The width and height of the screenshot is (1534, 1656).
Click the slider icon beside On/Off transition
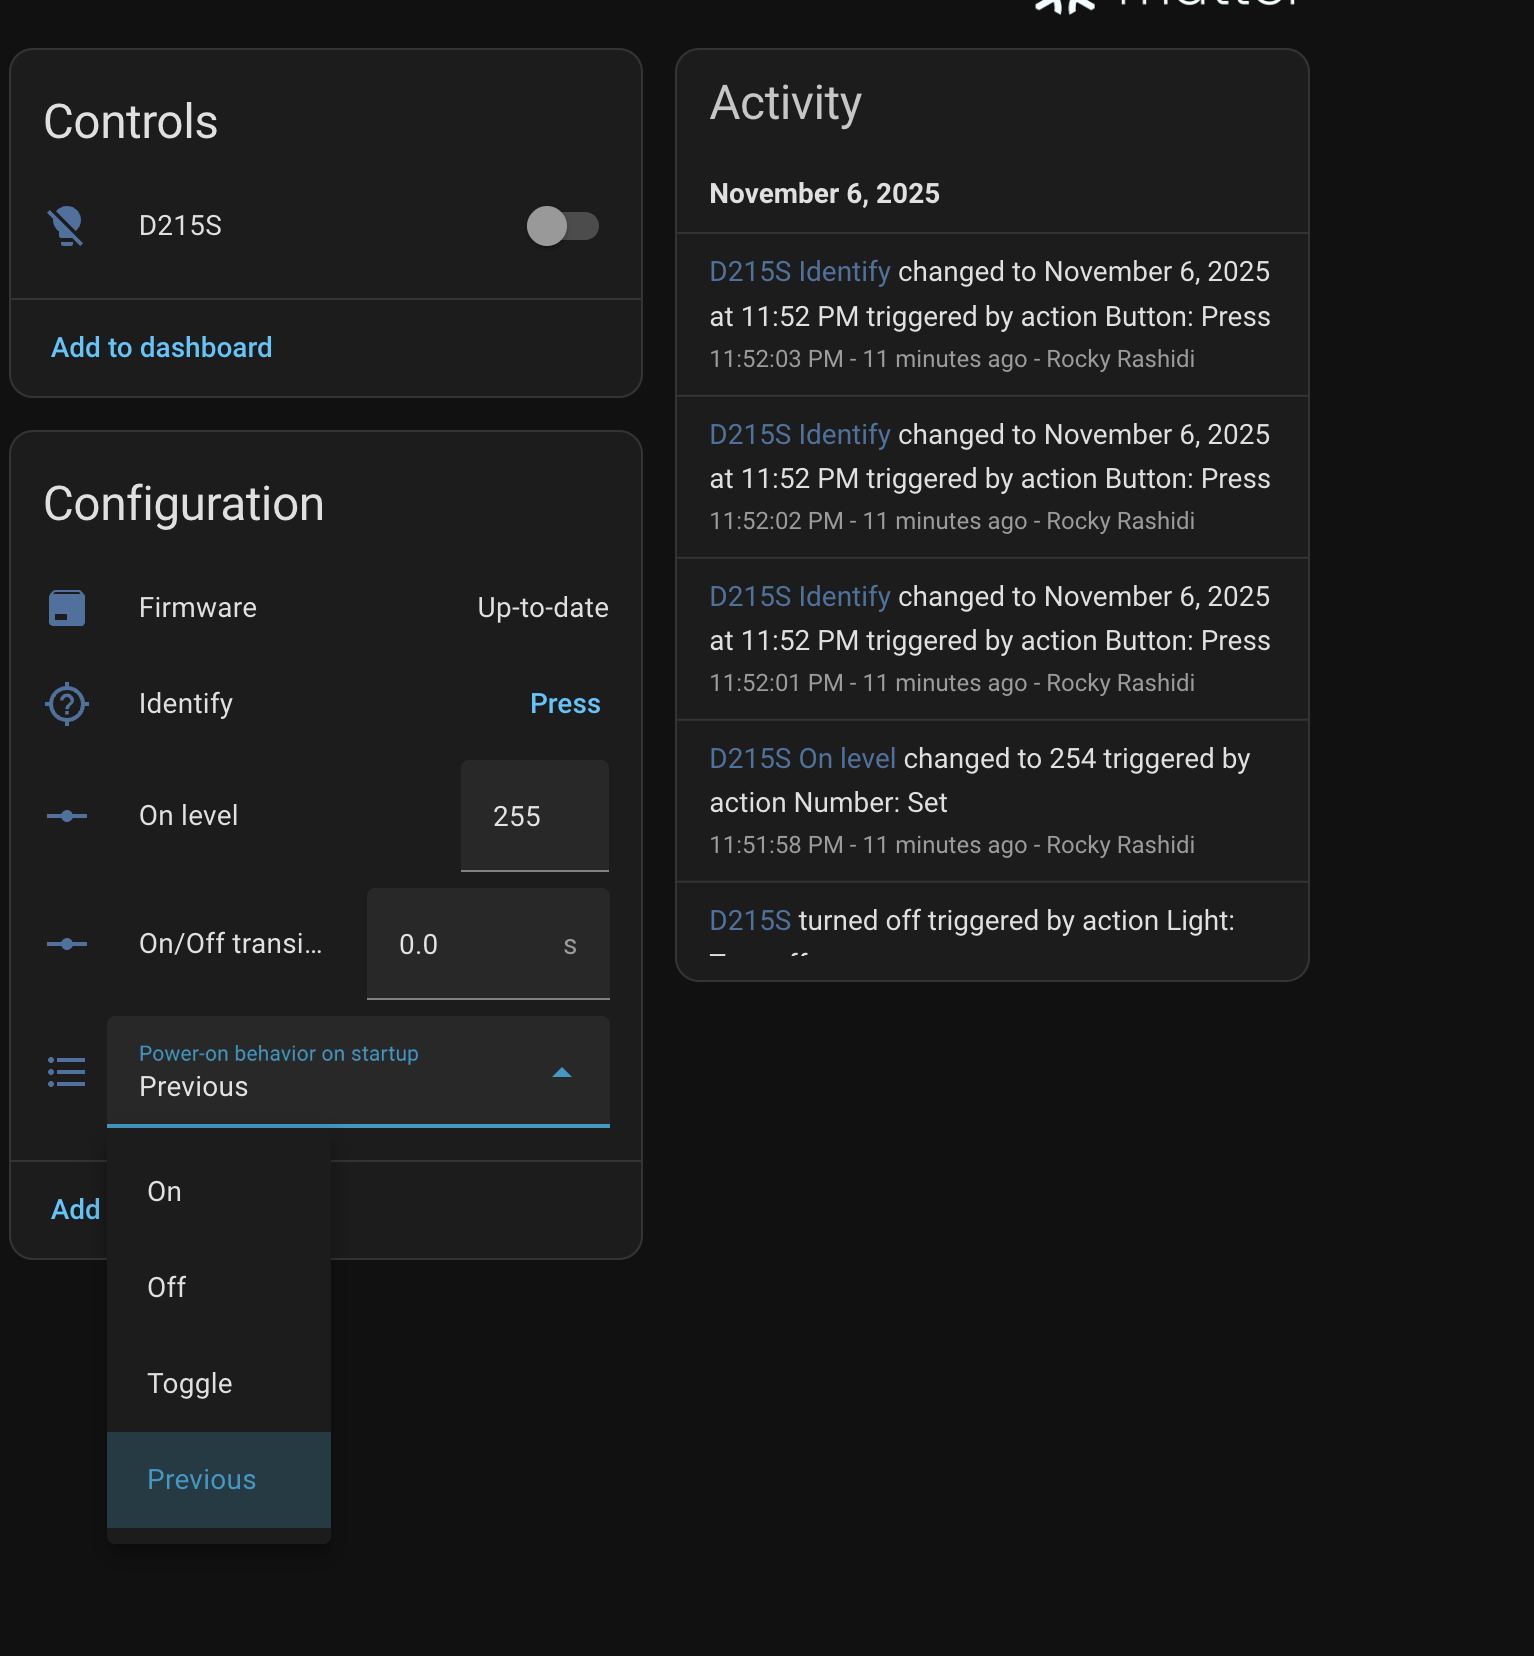pyautogui.click(x=67, y=944)
